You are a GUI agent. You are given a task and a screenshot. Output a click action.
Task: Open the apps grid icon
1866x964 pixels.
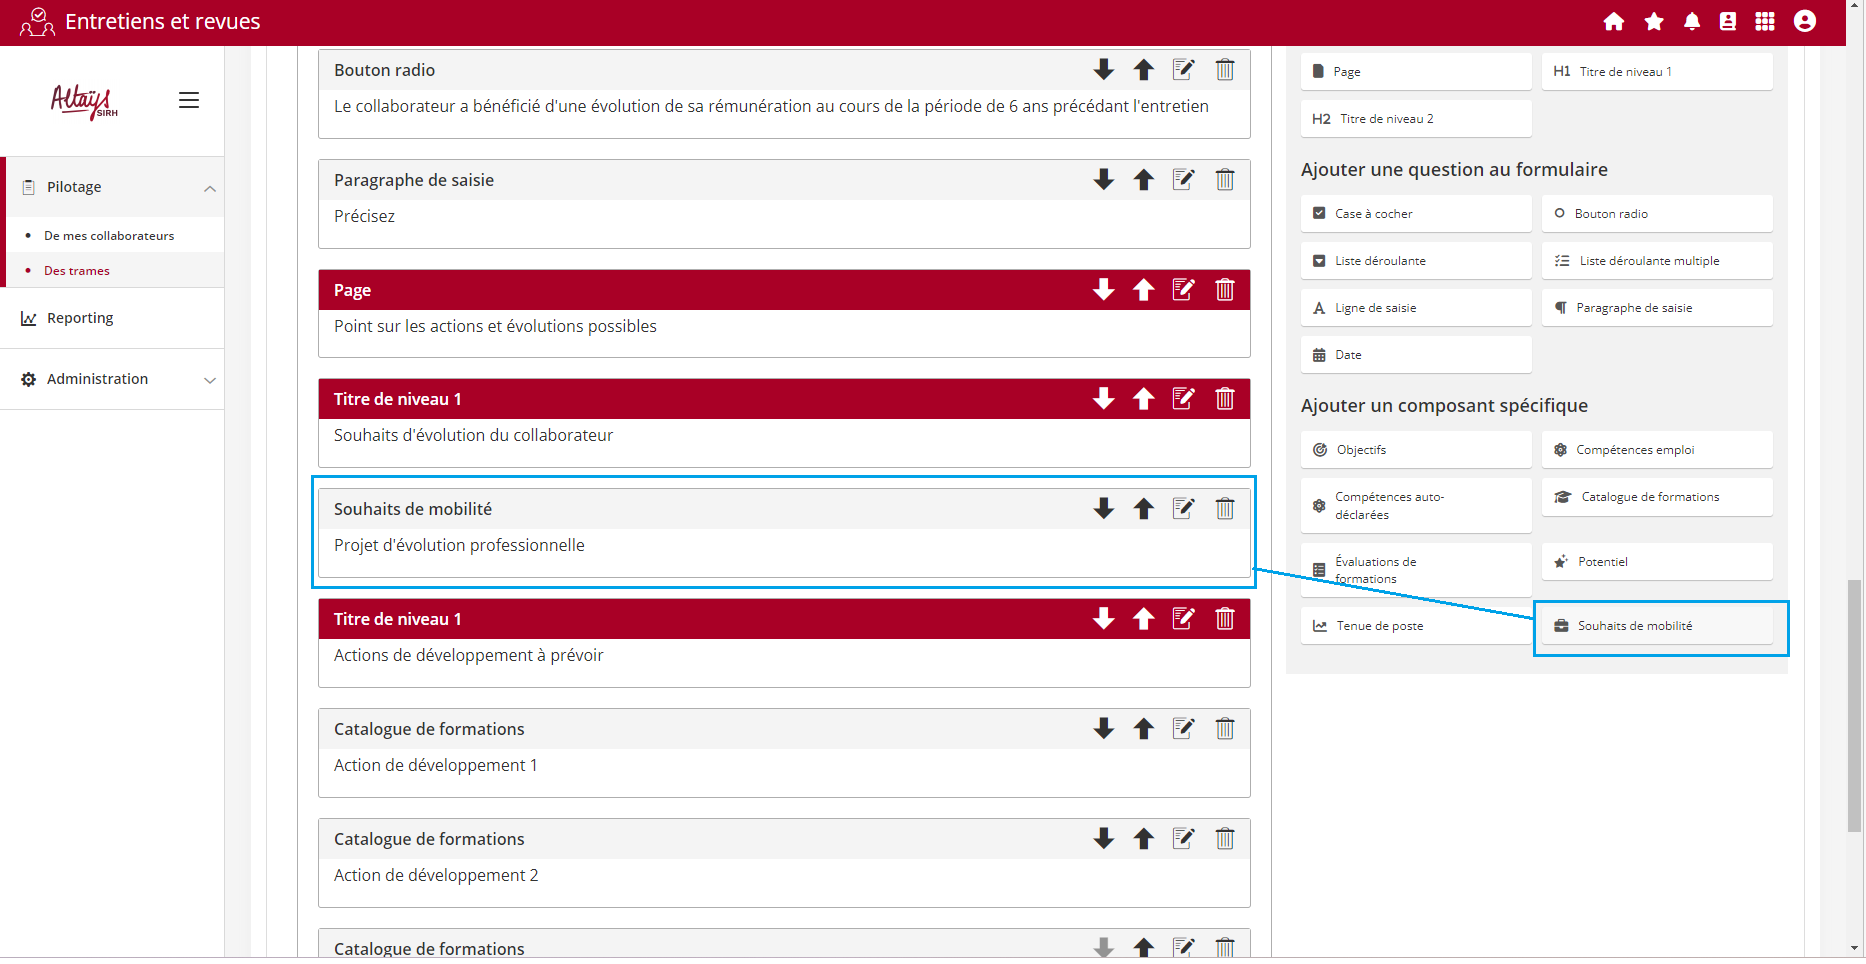tap(1765, 22)
